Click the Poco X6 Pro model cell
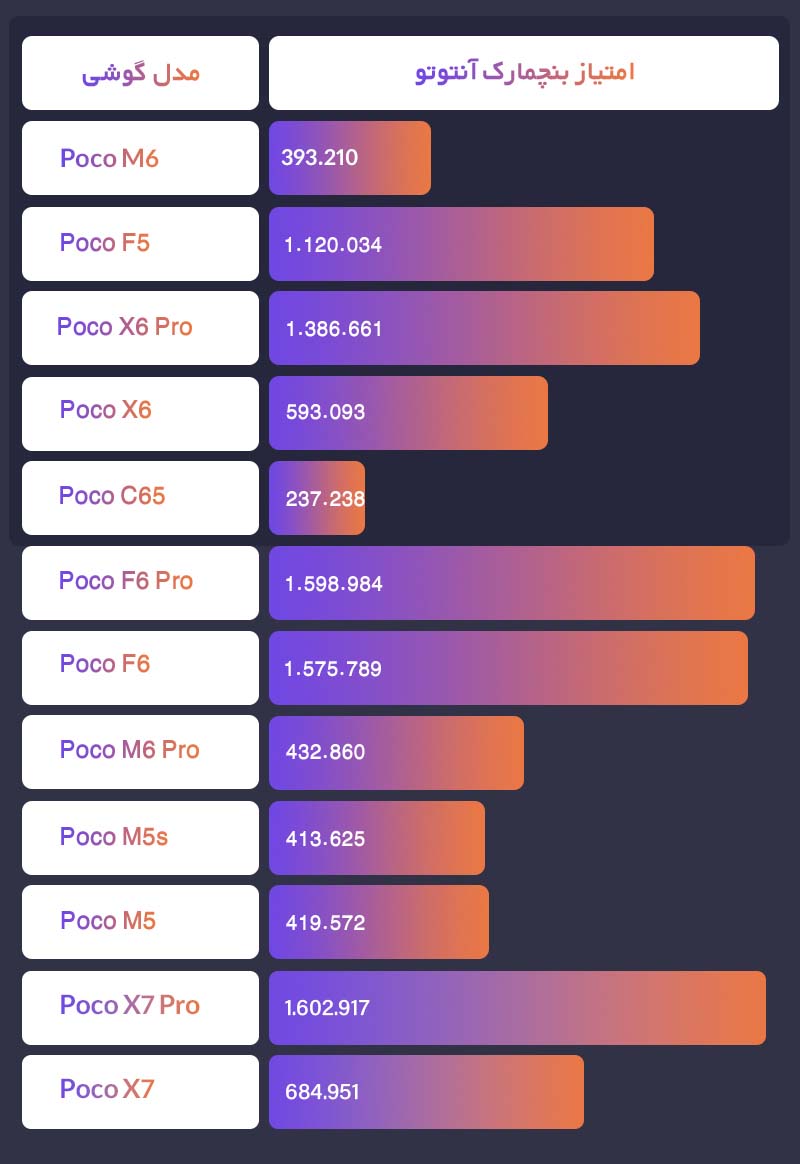The height and width of the screenshot is (1164, 800). click(x=140, y=327)
